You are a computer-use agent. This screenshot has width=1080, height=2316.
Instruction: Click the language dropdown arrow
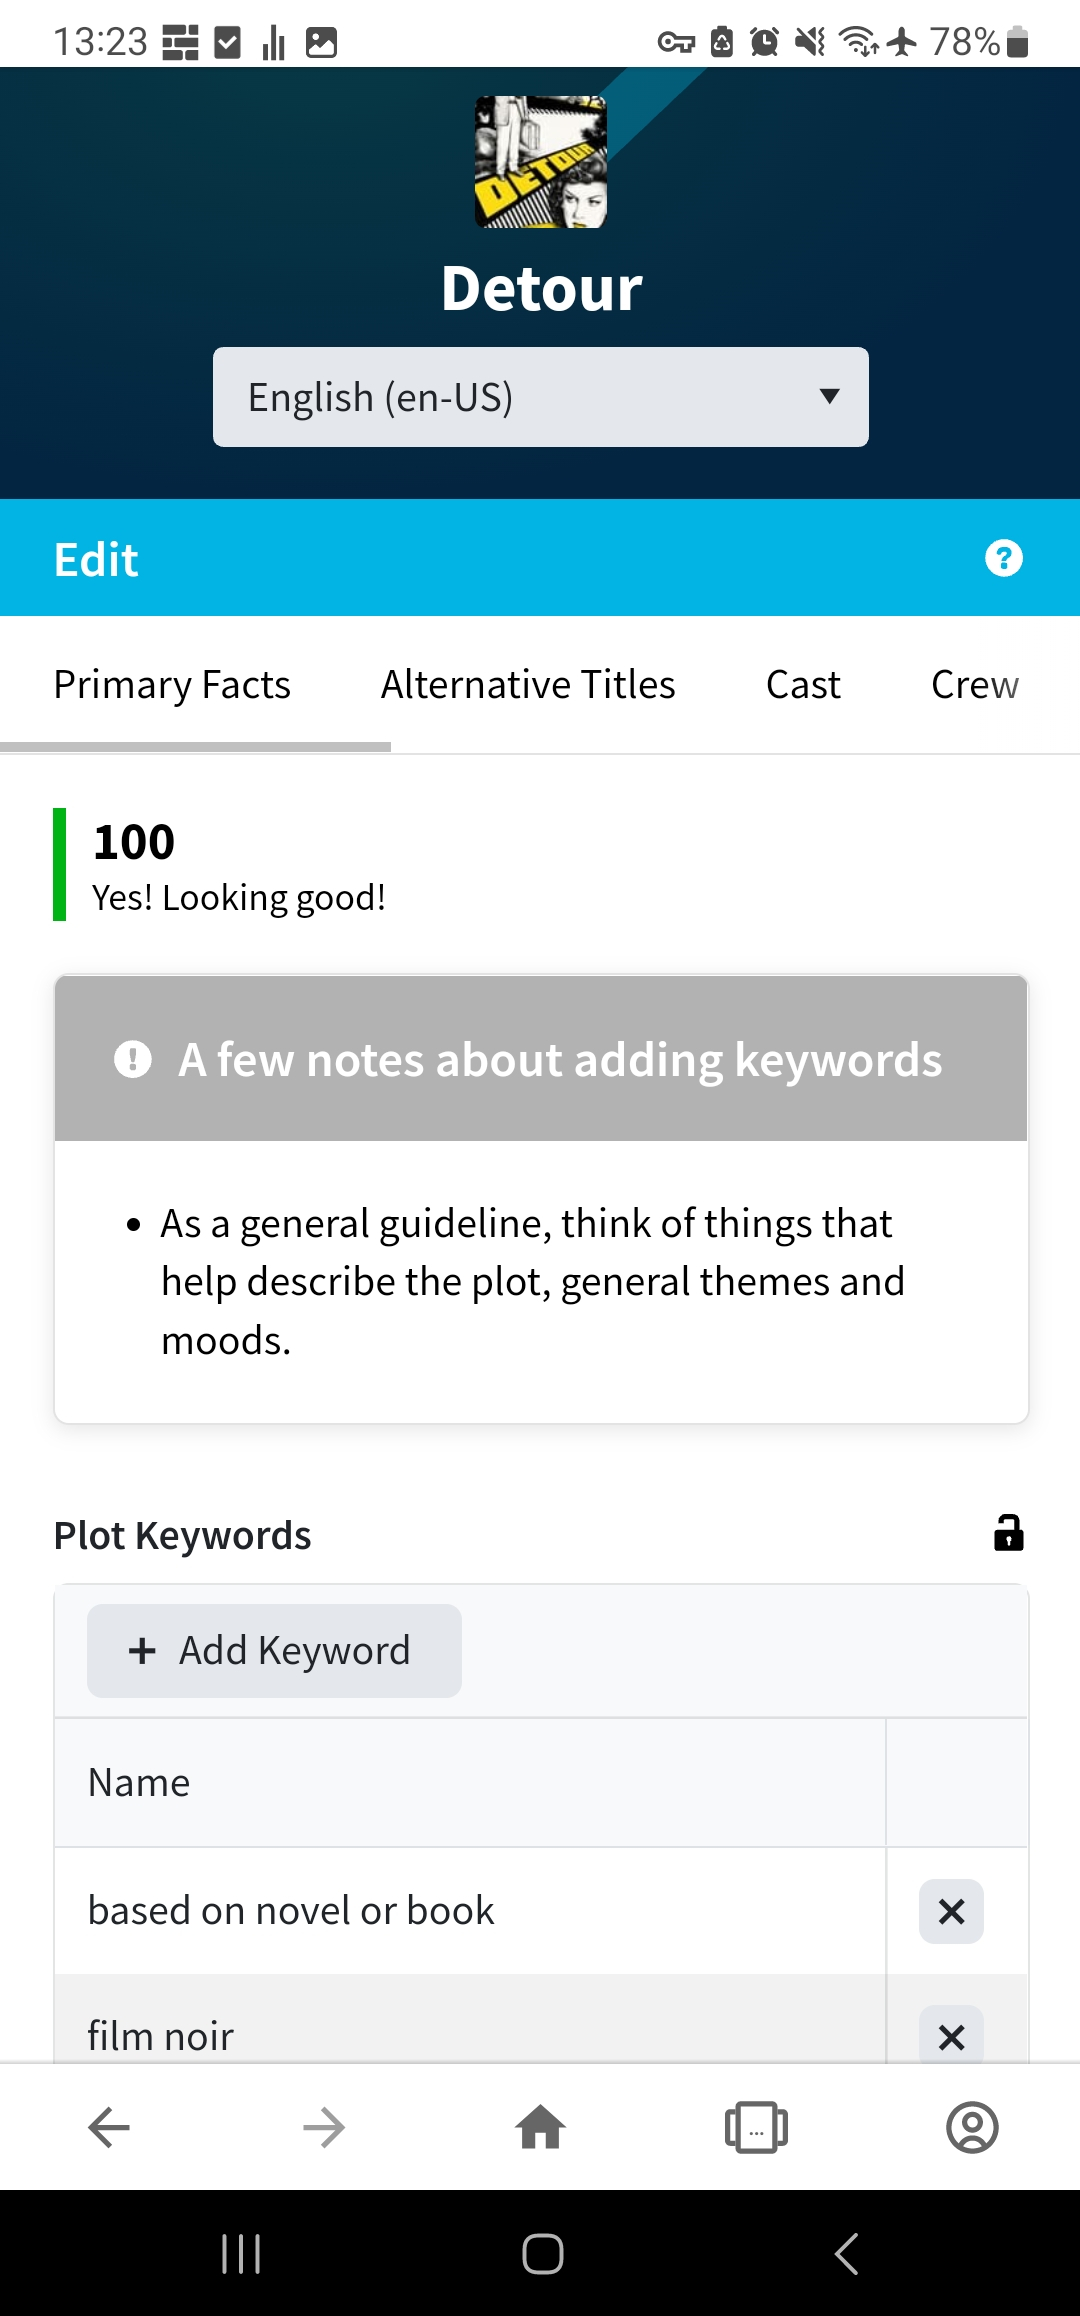point(829,396)
